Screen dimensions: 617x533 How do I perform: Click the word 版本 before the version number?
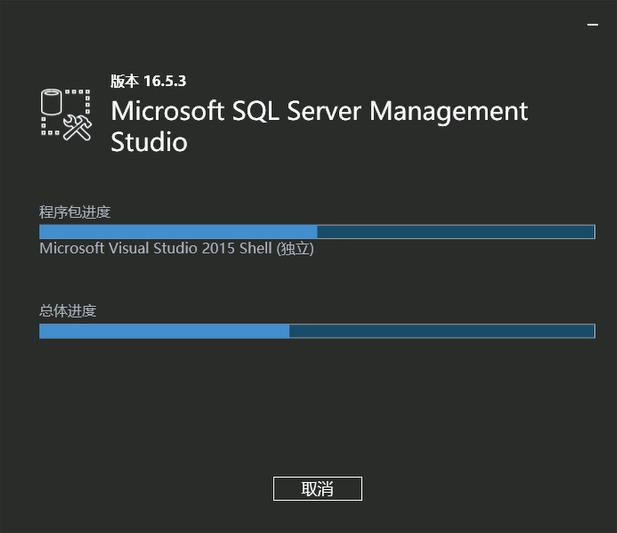coord(124,81)
